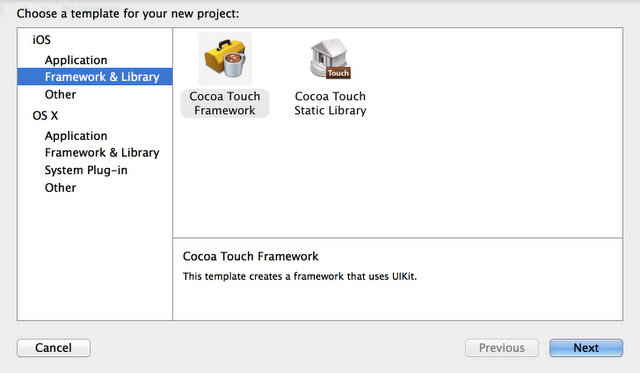Select the Cocoa Touch Static Library icon

(x=330, y=59)
